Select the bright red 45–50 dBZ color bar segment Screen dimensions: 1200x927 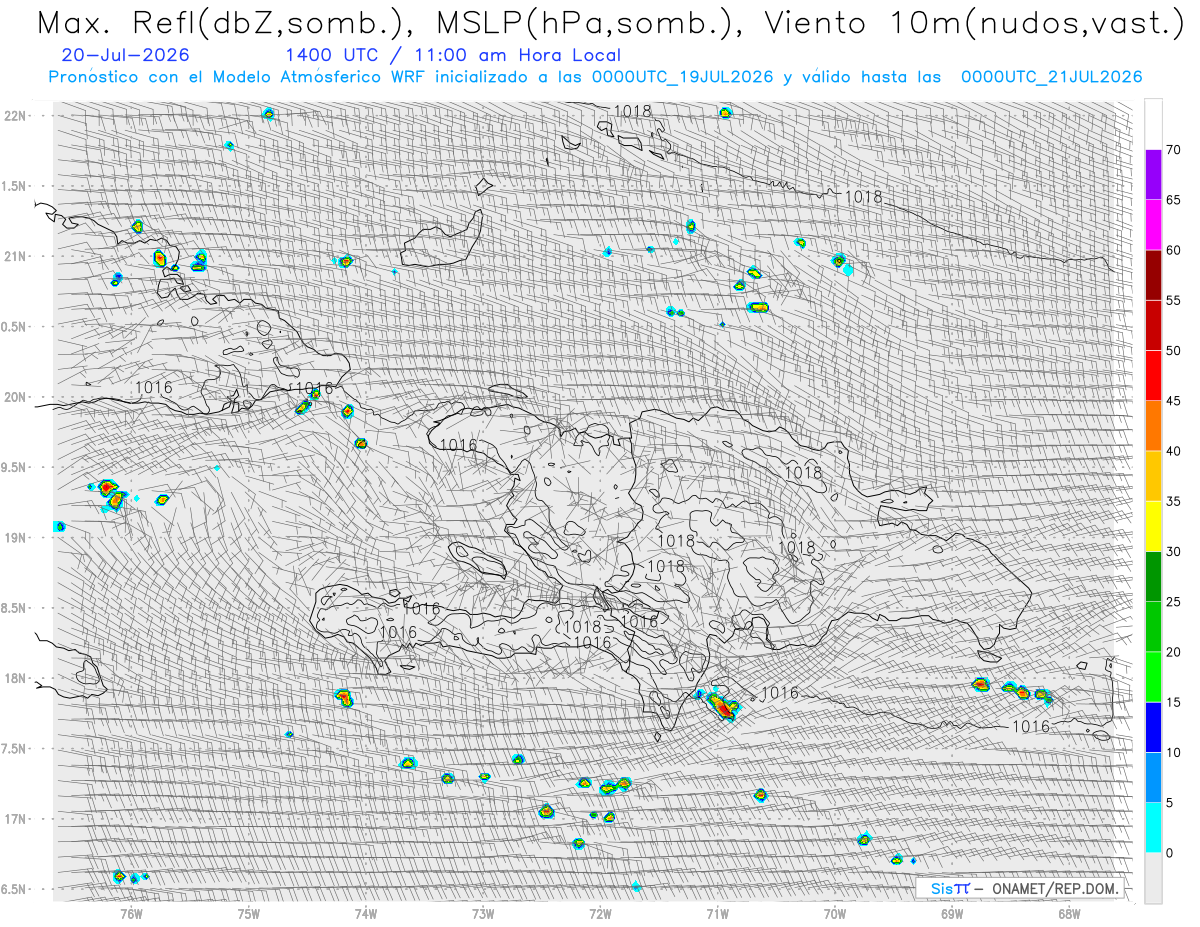(1153, 376)
